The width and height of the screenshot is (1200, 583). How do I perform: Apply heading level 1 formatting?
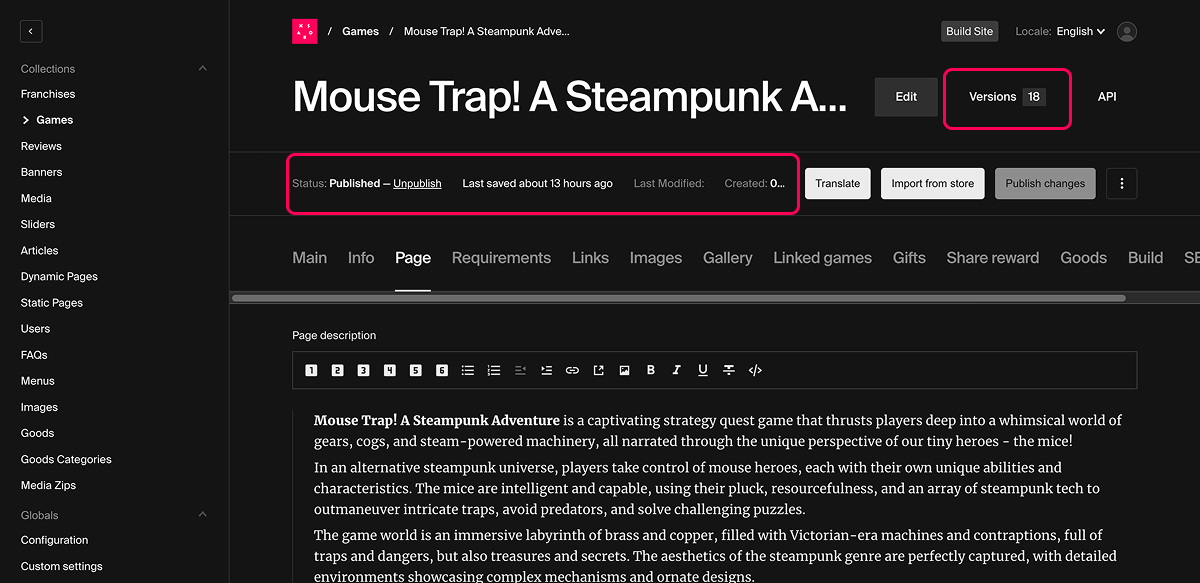(x=311, y=370)
